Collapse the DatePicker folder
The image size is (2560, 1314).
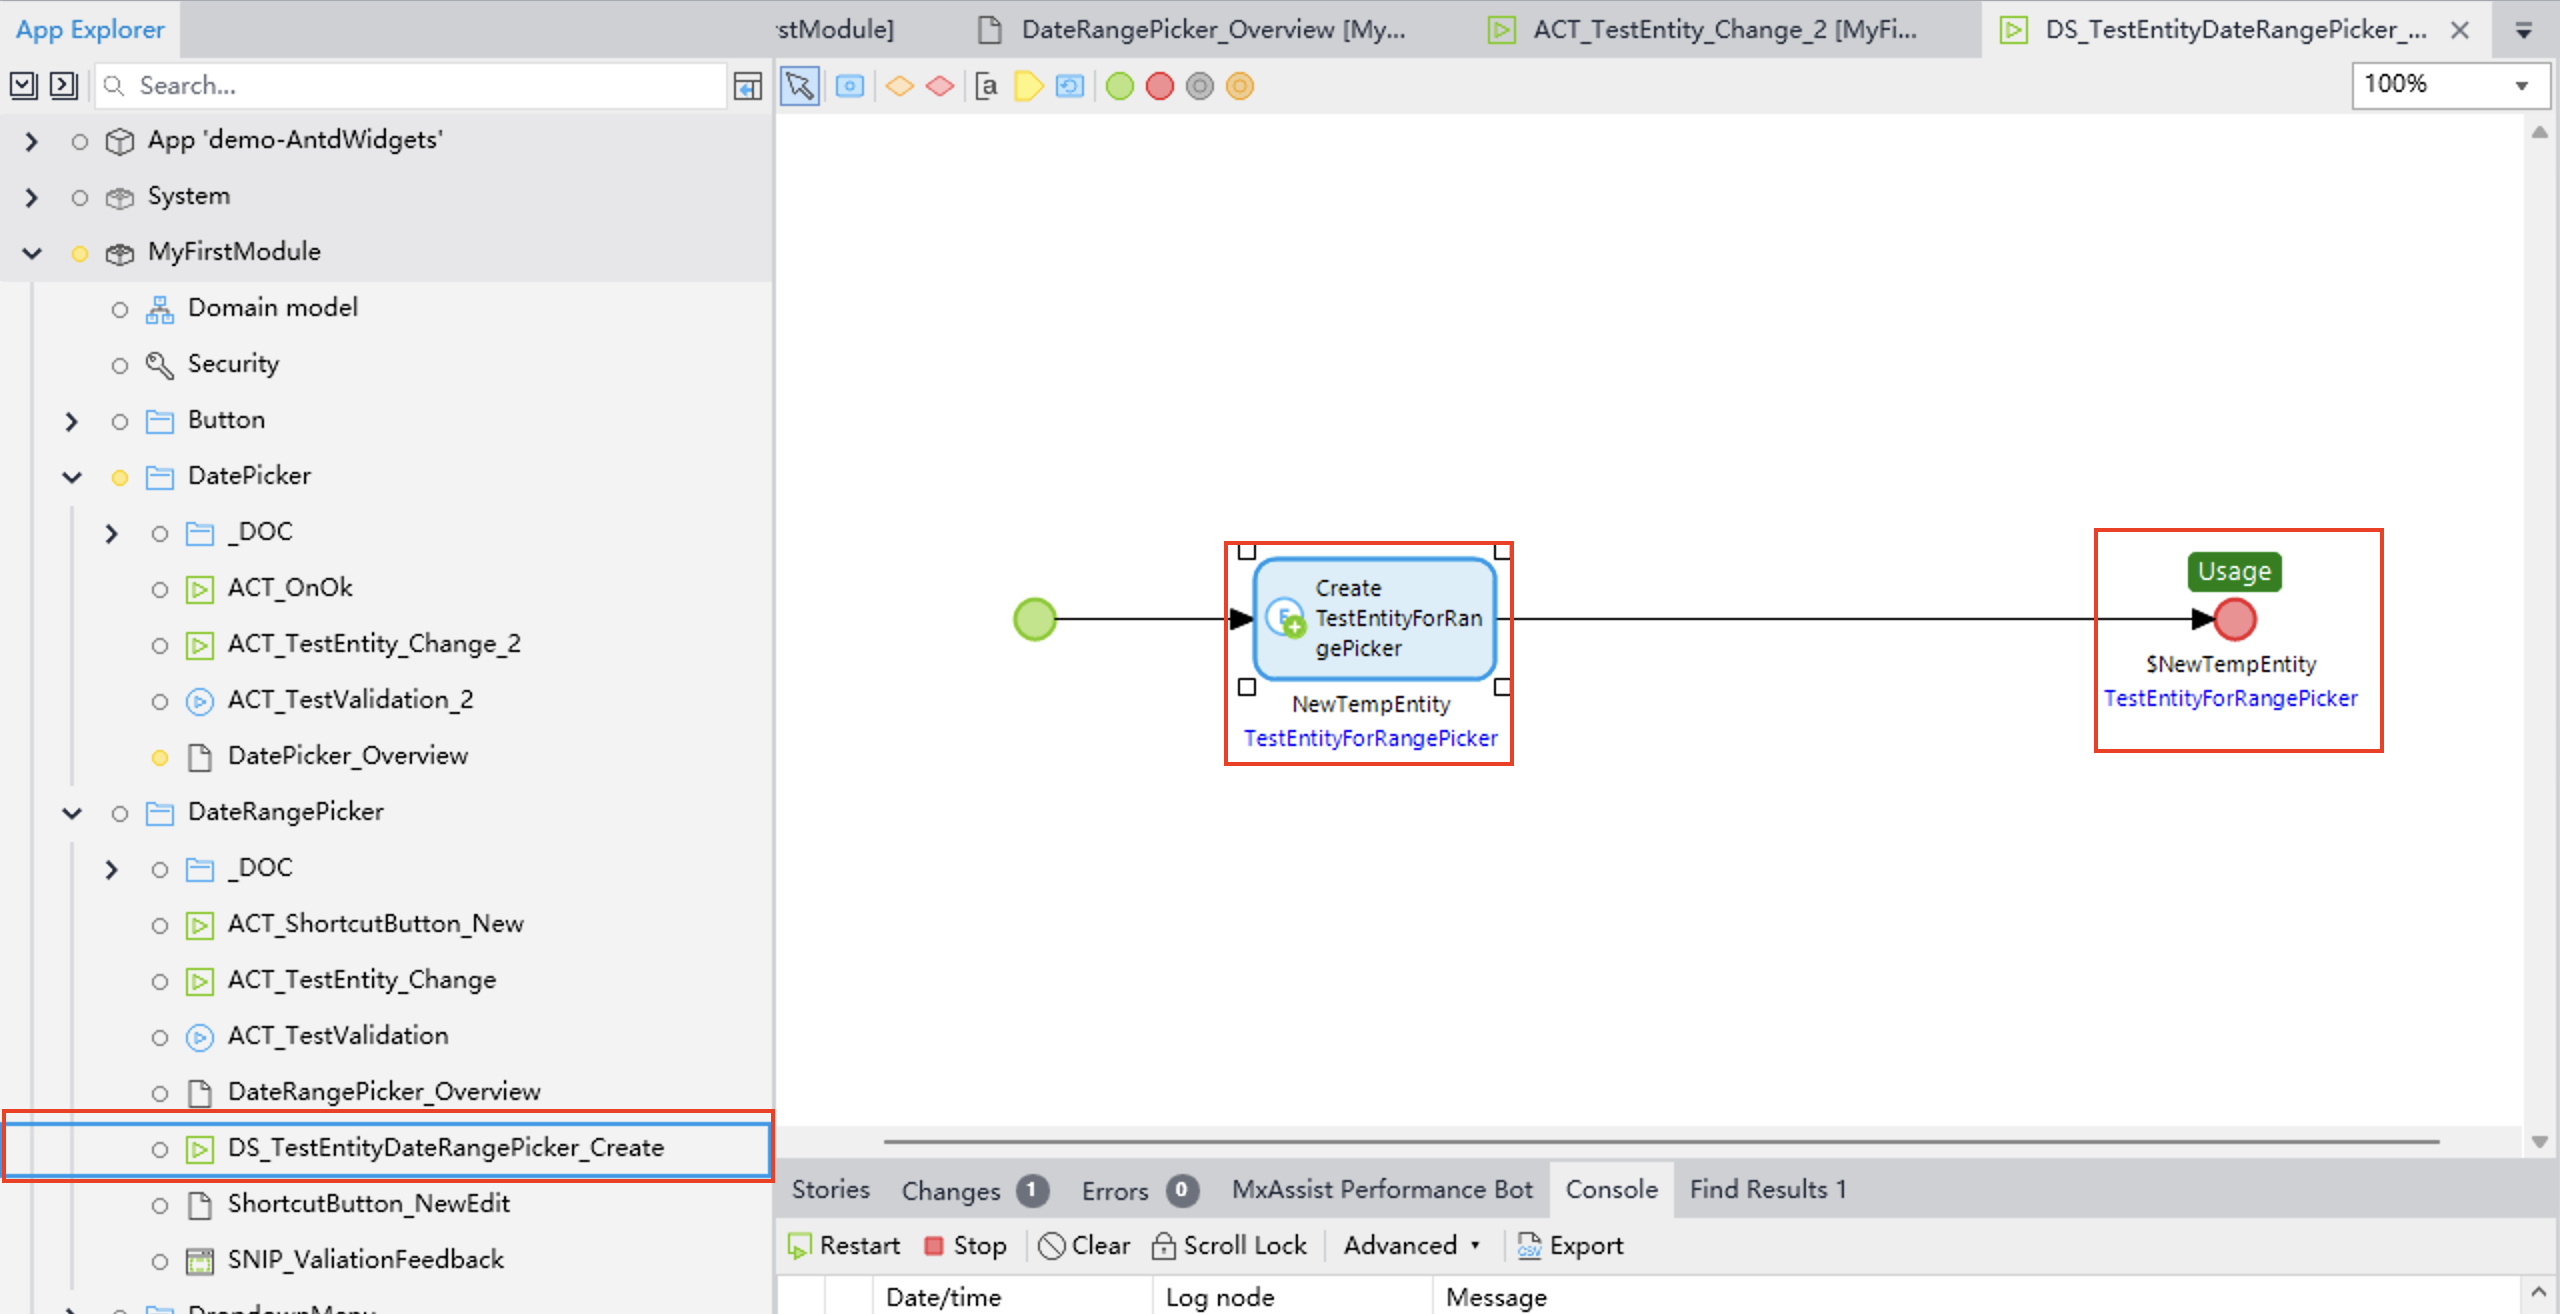[x=72, y=477]
